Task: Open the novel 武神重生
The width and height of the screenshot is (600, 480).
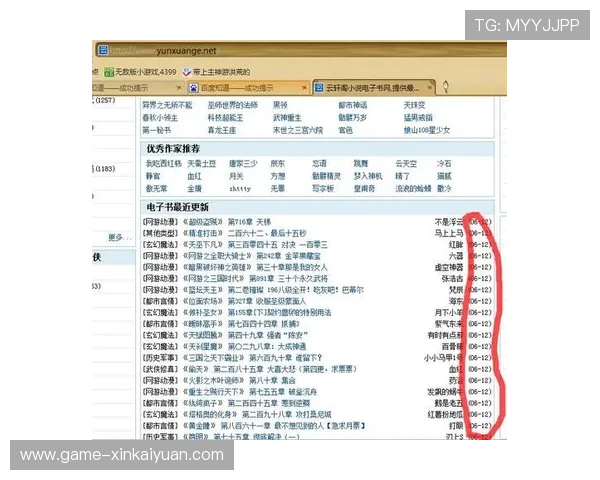Action: (x=287, y=118)
